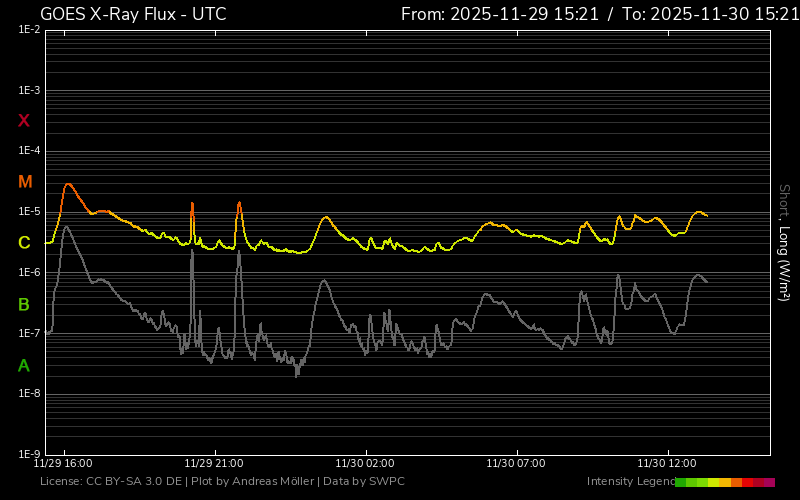Click the red X flare class label

[23, 121]
